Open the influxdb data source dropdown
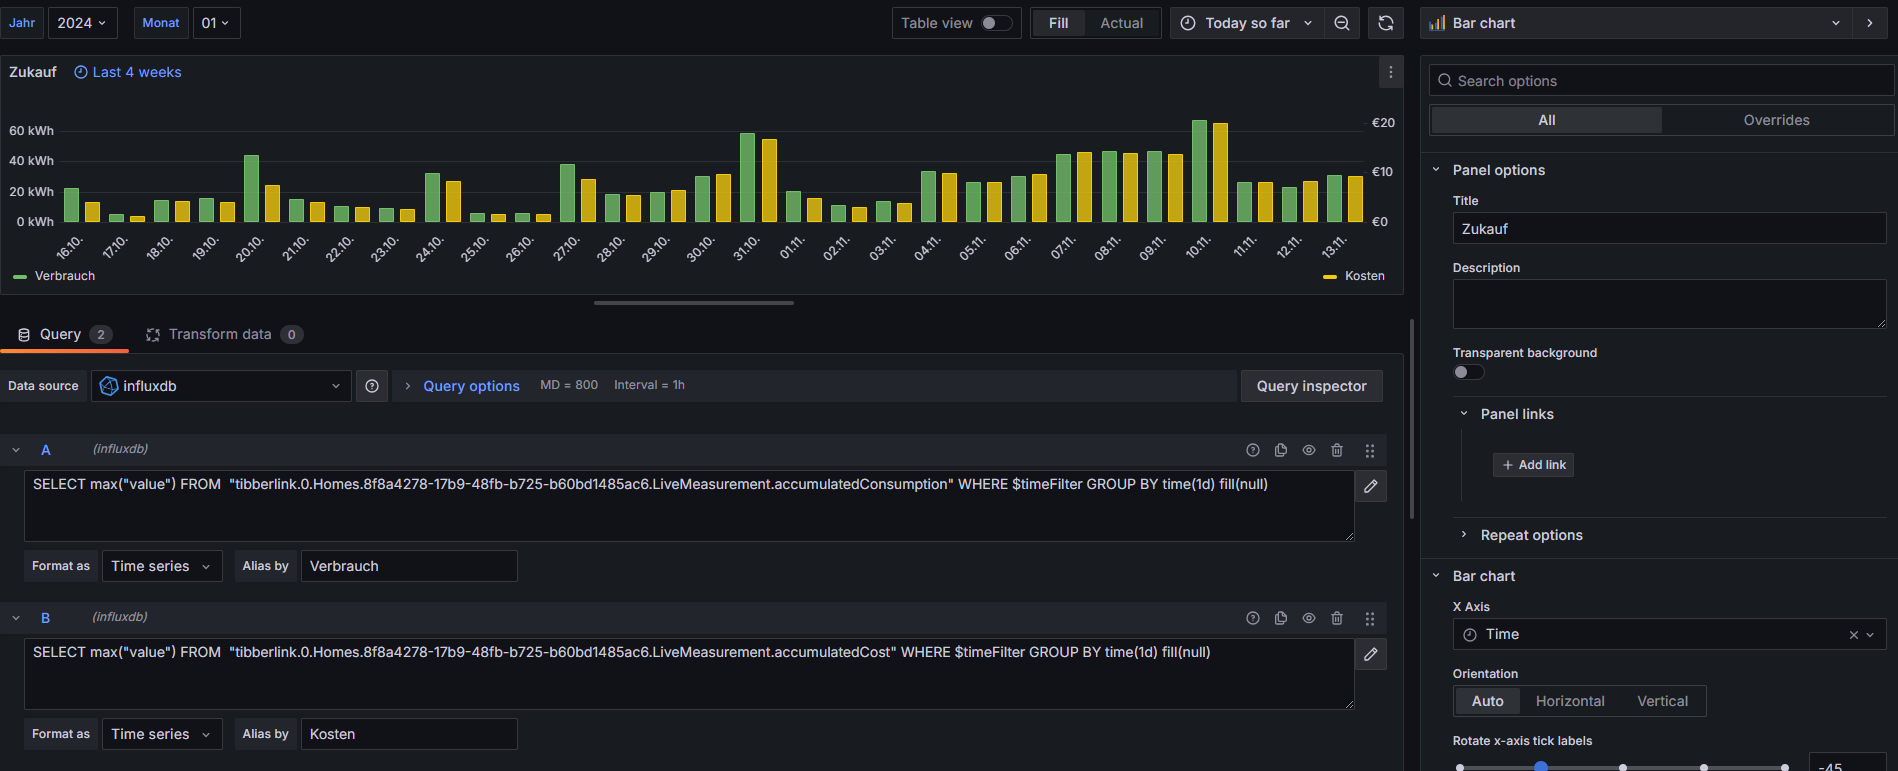Viewport: 1898px width, 771px height. pos(221,386)
